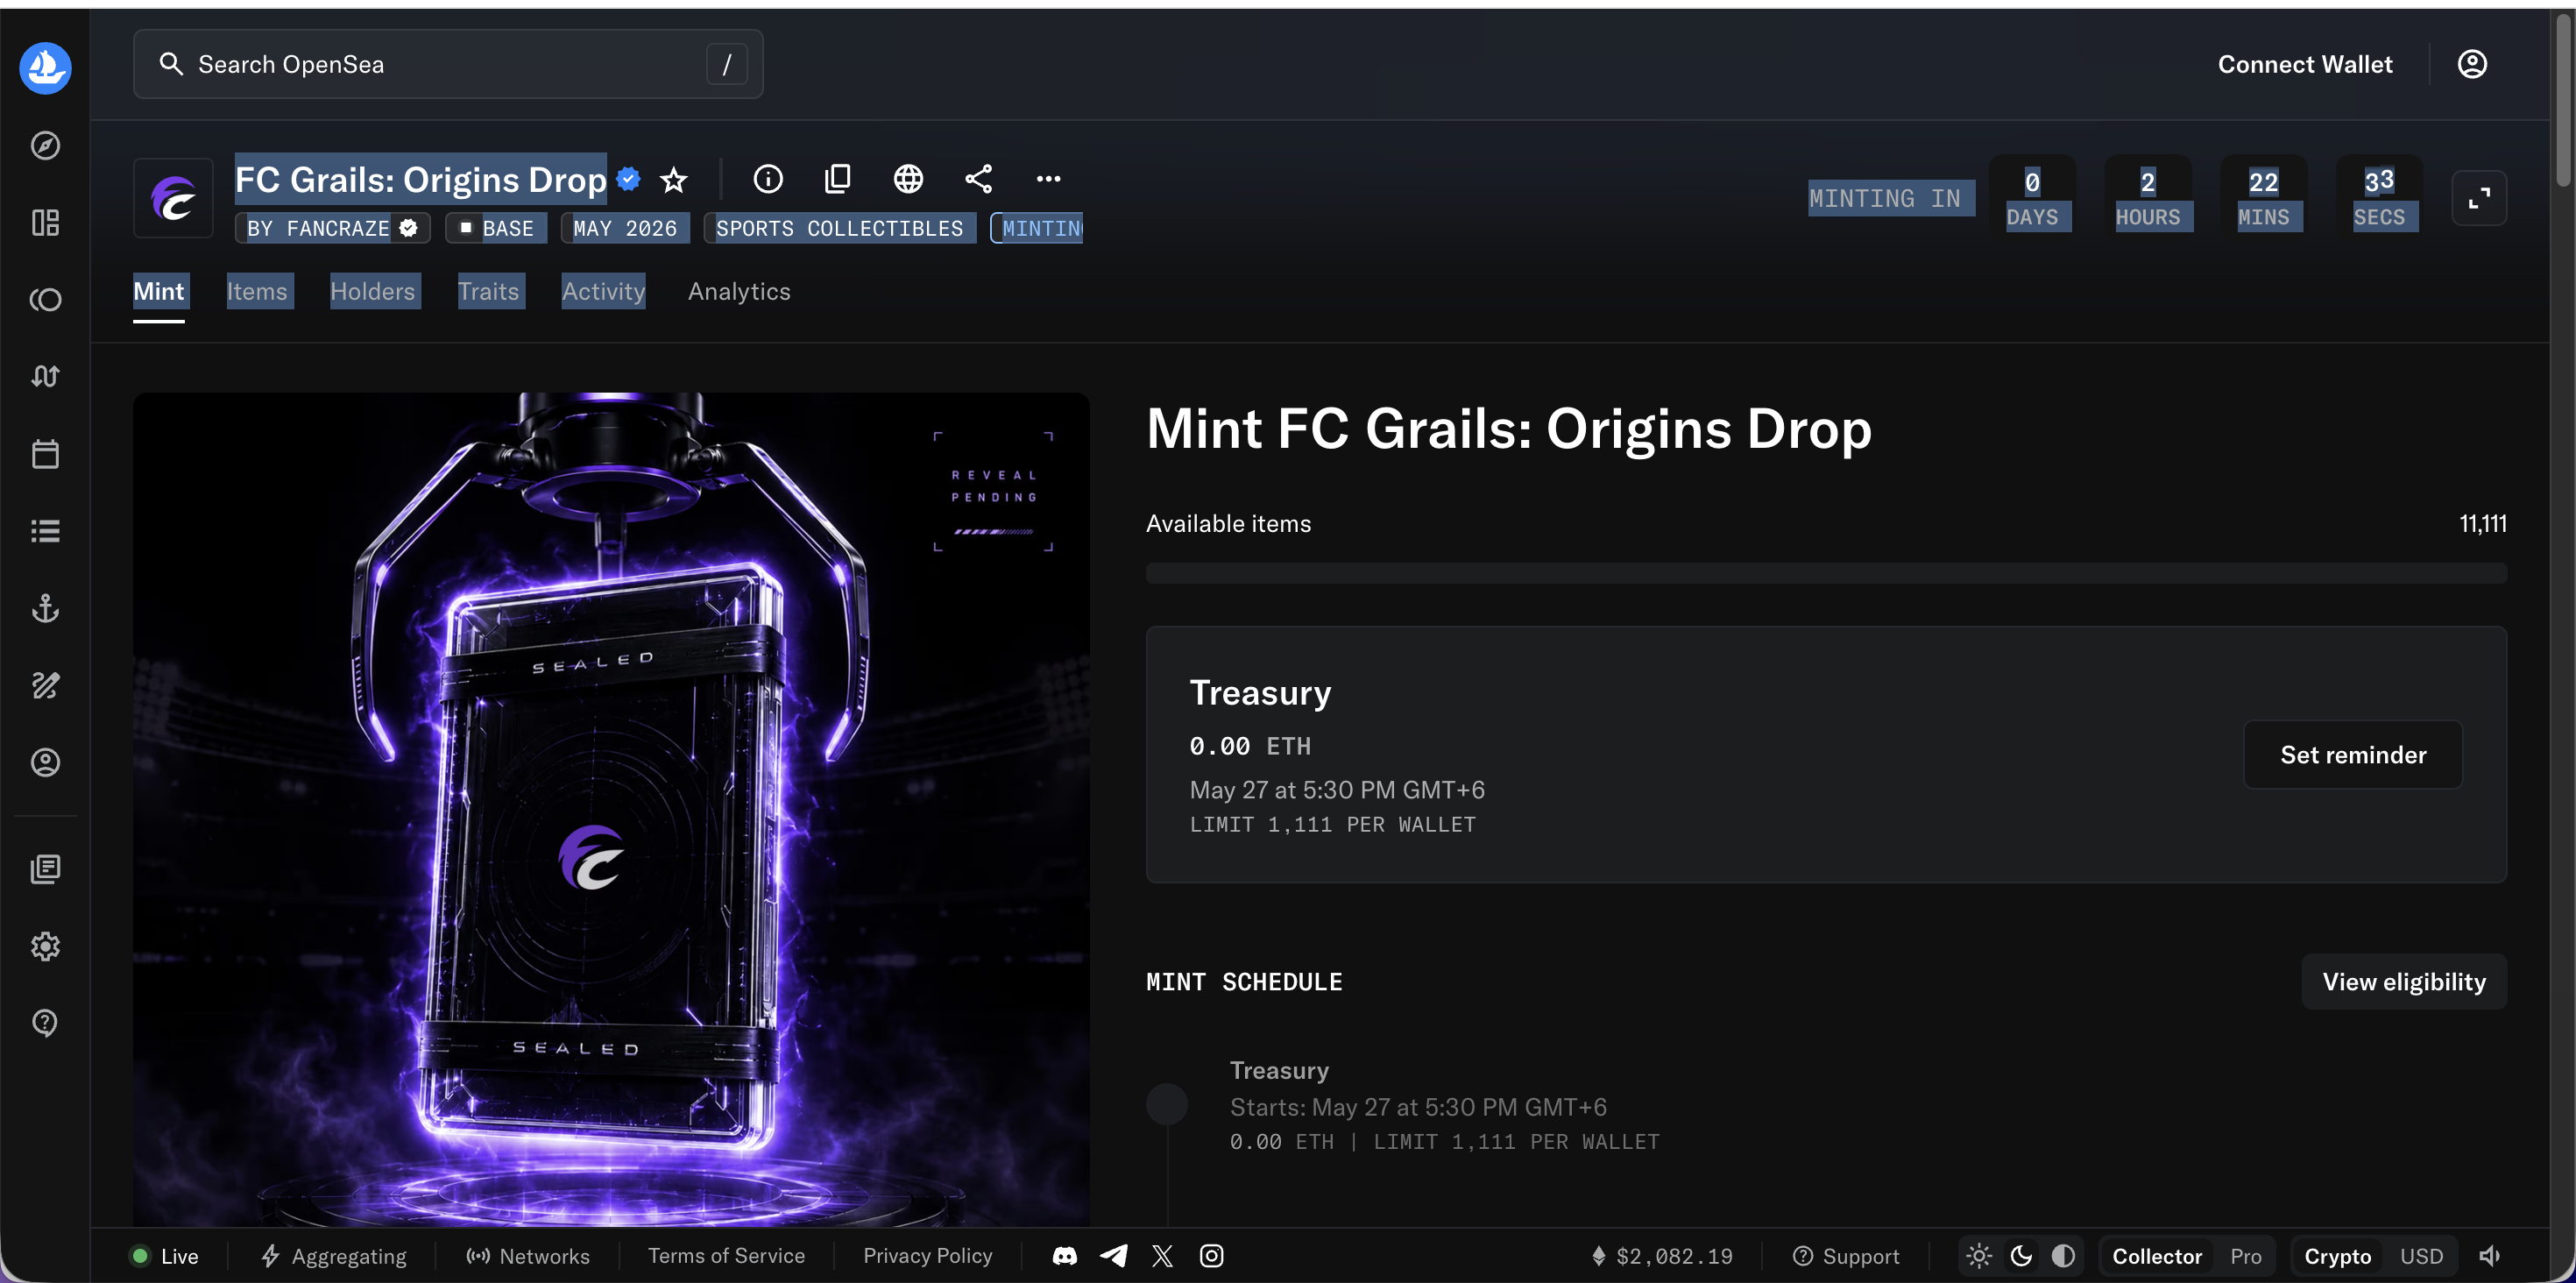Click the BASE chain tag
The image size is (2576, 1283).
click(496, 228)
